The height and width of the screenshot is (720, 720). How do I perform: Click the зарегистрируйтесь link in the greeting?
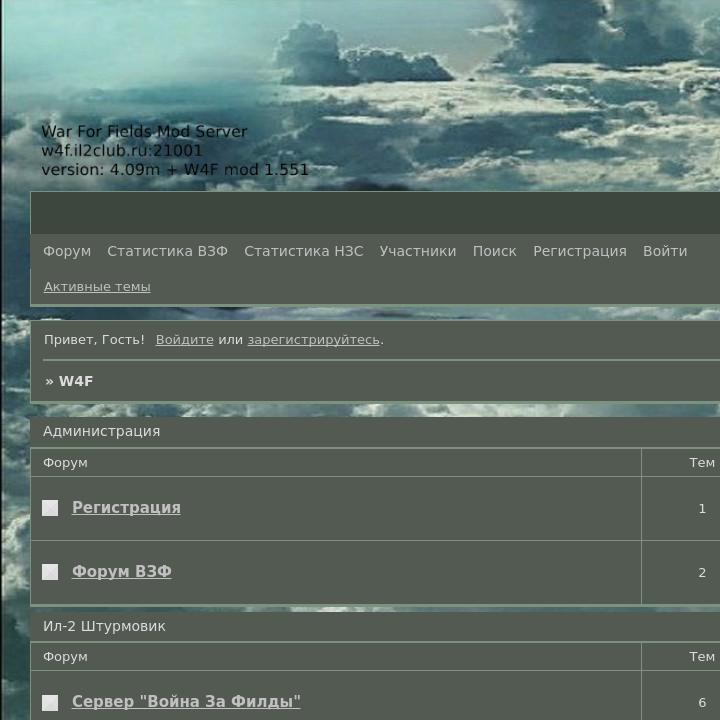pos(313,340)
